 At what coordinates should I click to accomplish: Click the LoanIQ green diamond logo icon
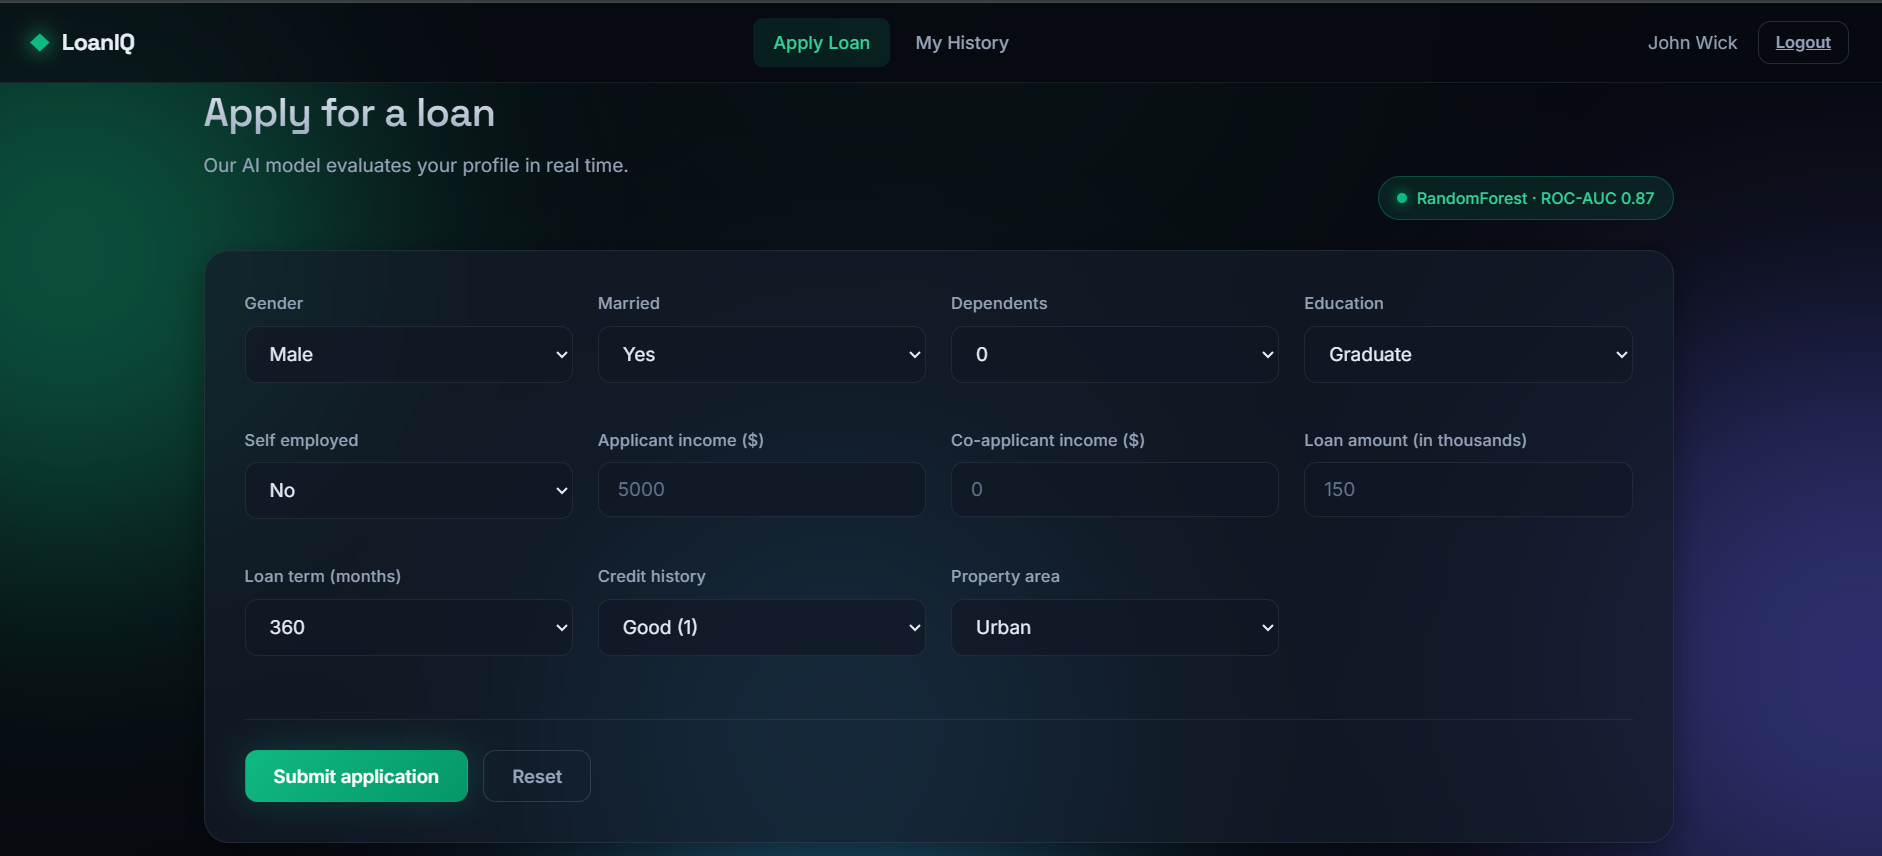coord(40,42)
